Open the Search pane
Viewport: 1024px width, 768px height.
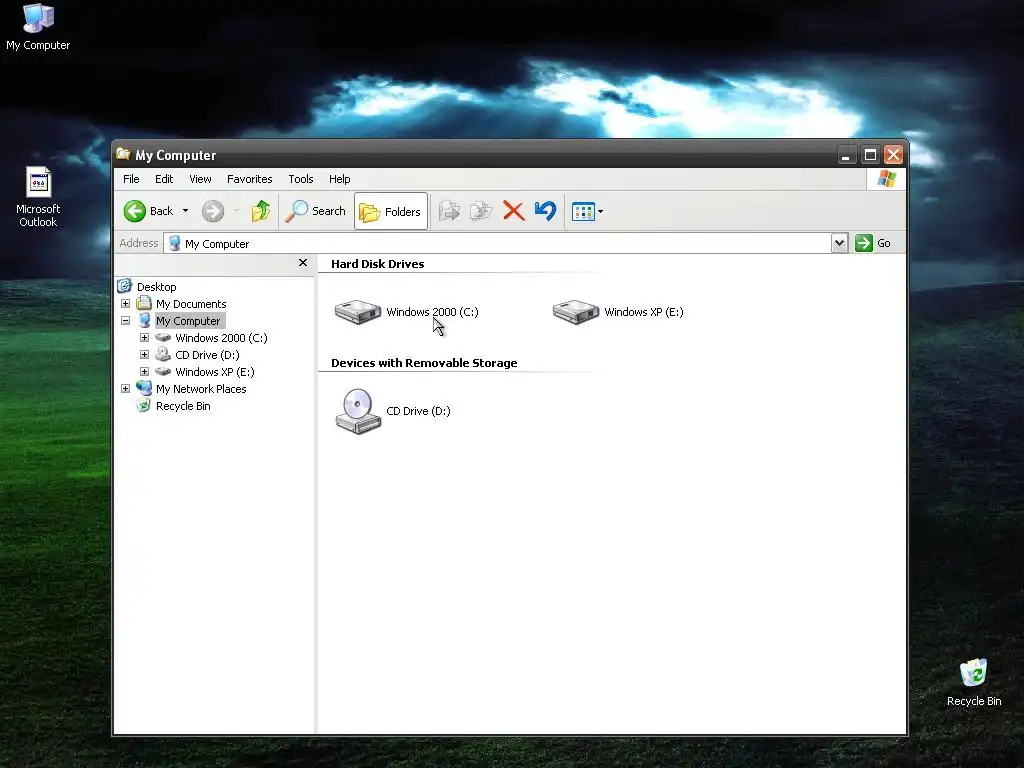(x=315, y=211)
